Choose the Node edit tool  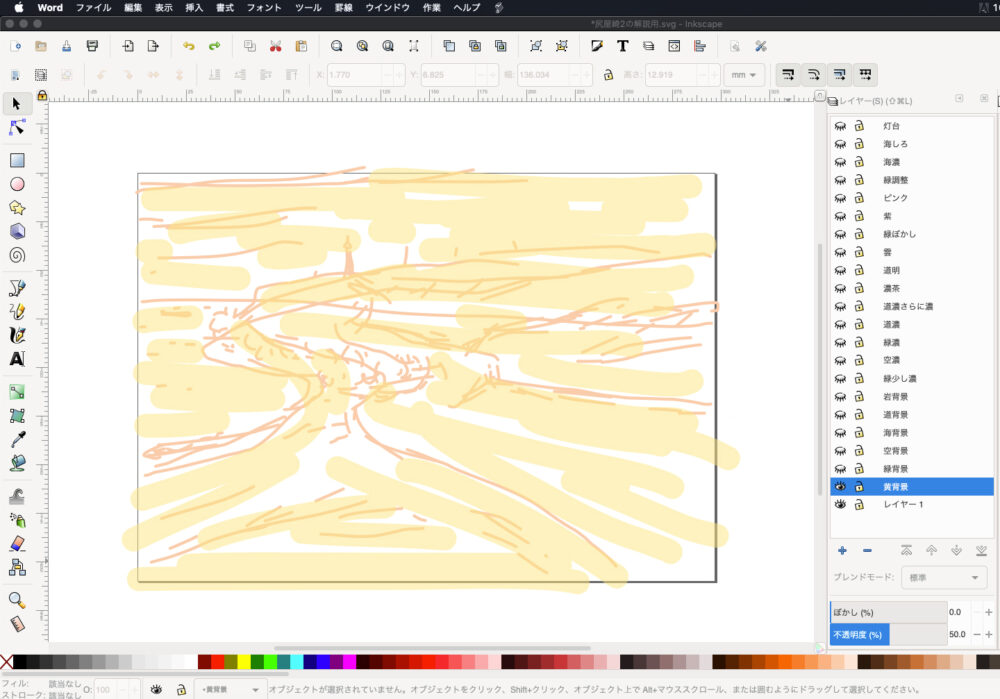point(17,127)
